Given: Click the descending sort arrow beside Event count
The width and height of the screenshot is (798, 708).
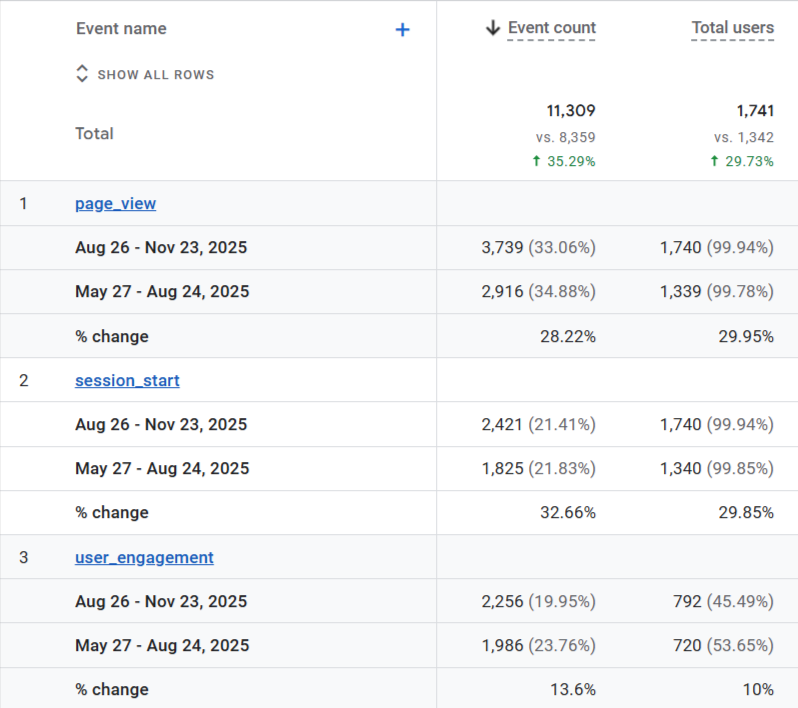Looking at the screenshot, I should pos(492,28).
